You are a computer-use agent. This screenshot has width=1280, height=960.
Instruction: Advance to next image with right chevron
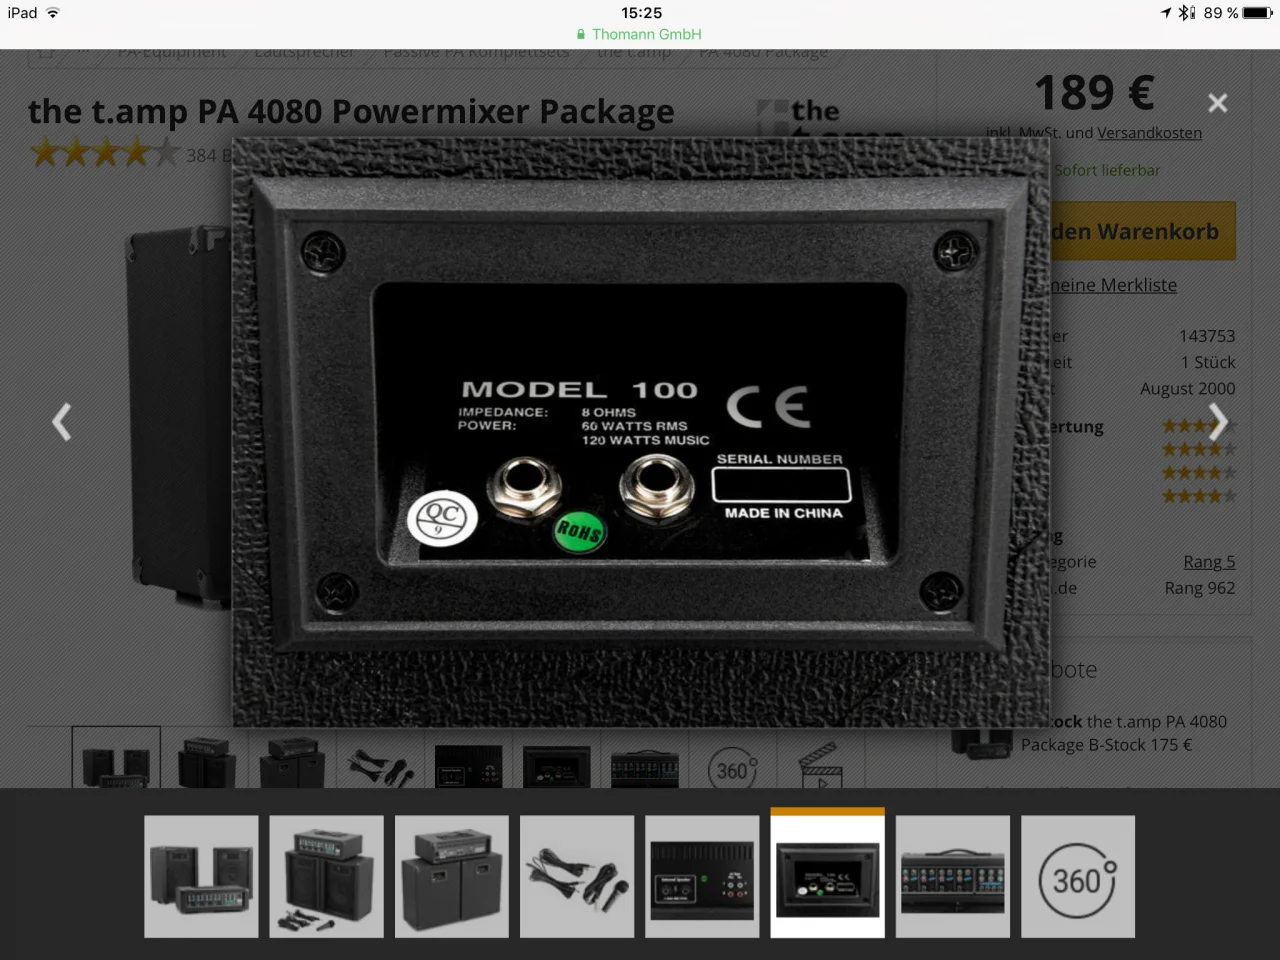click(x=1217, y=422)
